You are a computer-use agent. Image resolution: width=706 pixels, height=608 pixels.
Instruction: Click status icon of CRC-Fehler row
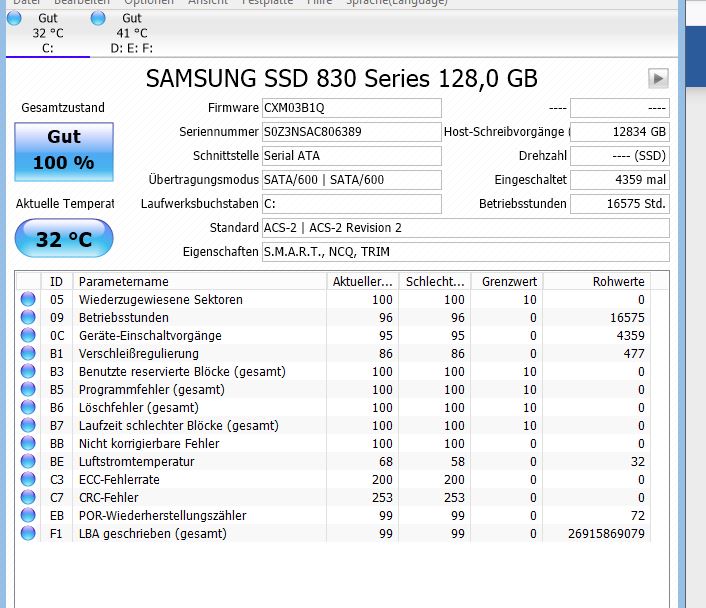pos(28,497)
